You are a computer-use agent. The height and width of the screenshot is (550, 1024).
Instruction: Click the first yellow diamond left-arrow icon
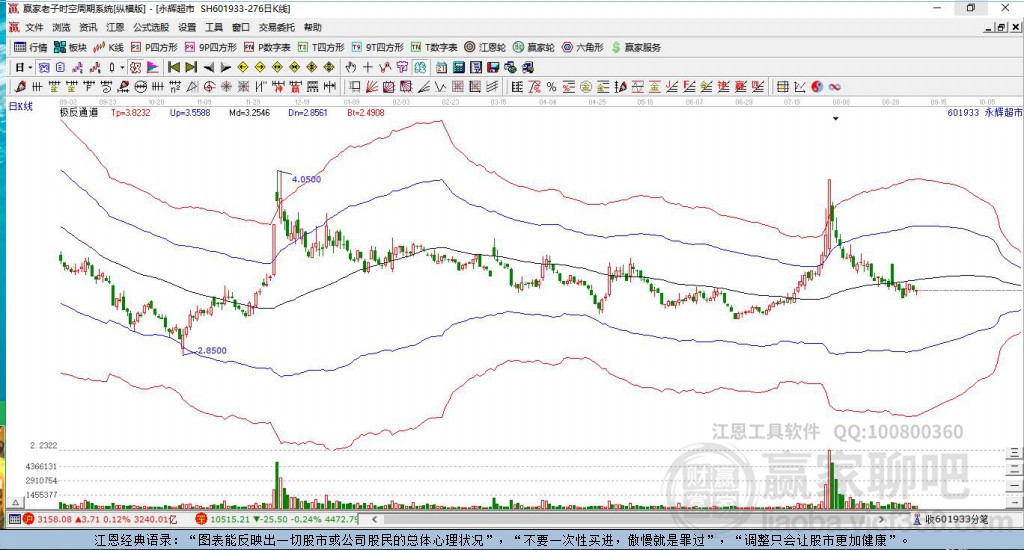pos(242,67)
